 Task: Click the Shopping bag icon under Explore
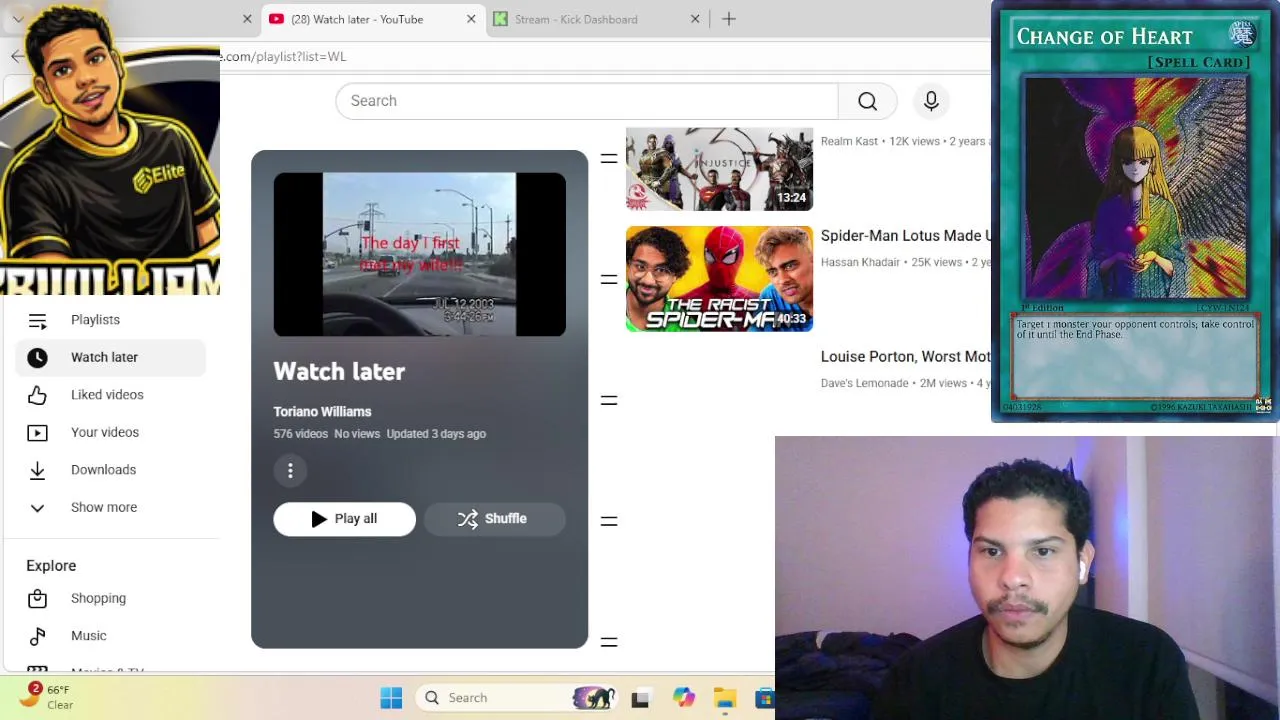click(37, 598)
